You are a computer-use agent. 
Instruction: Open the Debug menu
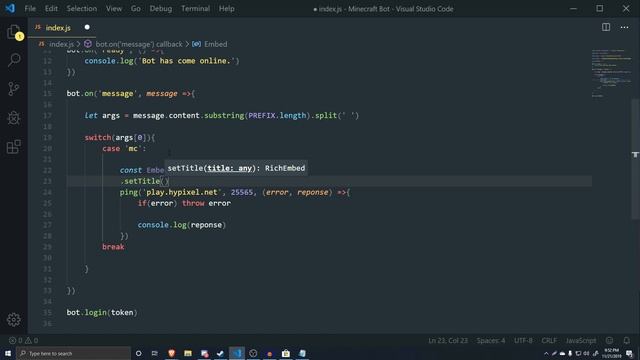(160, 9)
